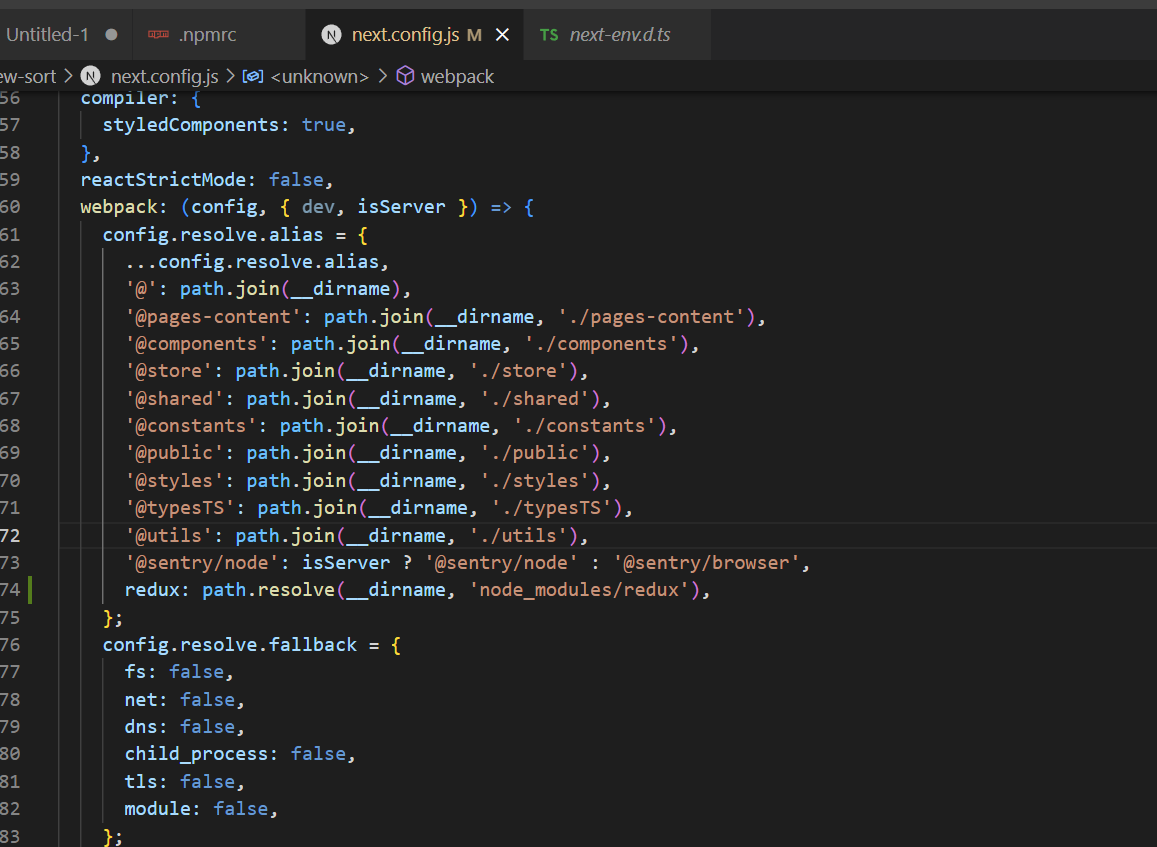The width and height of the screenshot is (1157, 847).
Task: Close the next.config.js tab
Action: (x=502, y=33)
